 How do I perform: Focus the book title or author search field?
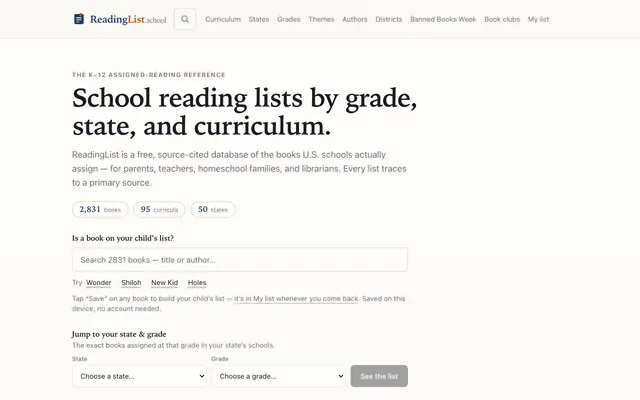coord(240,260)
